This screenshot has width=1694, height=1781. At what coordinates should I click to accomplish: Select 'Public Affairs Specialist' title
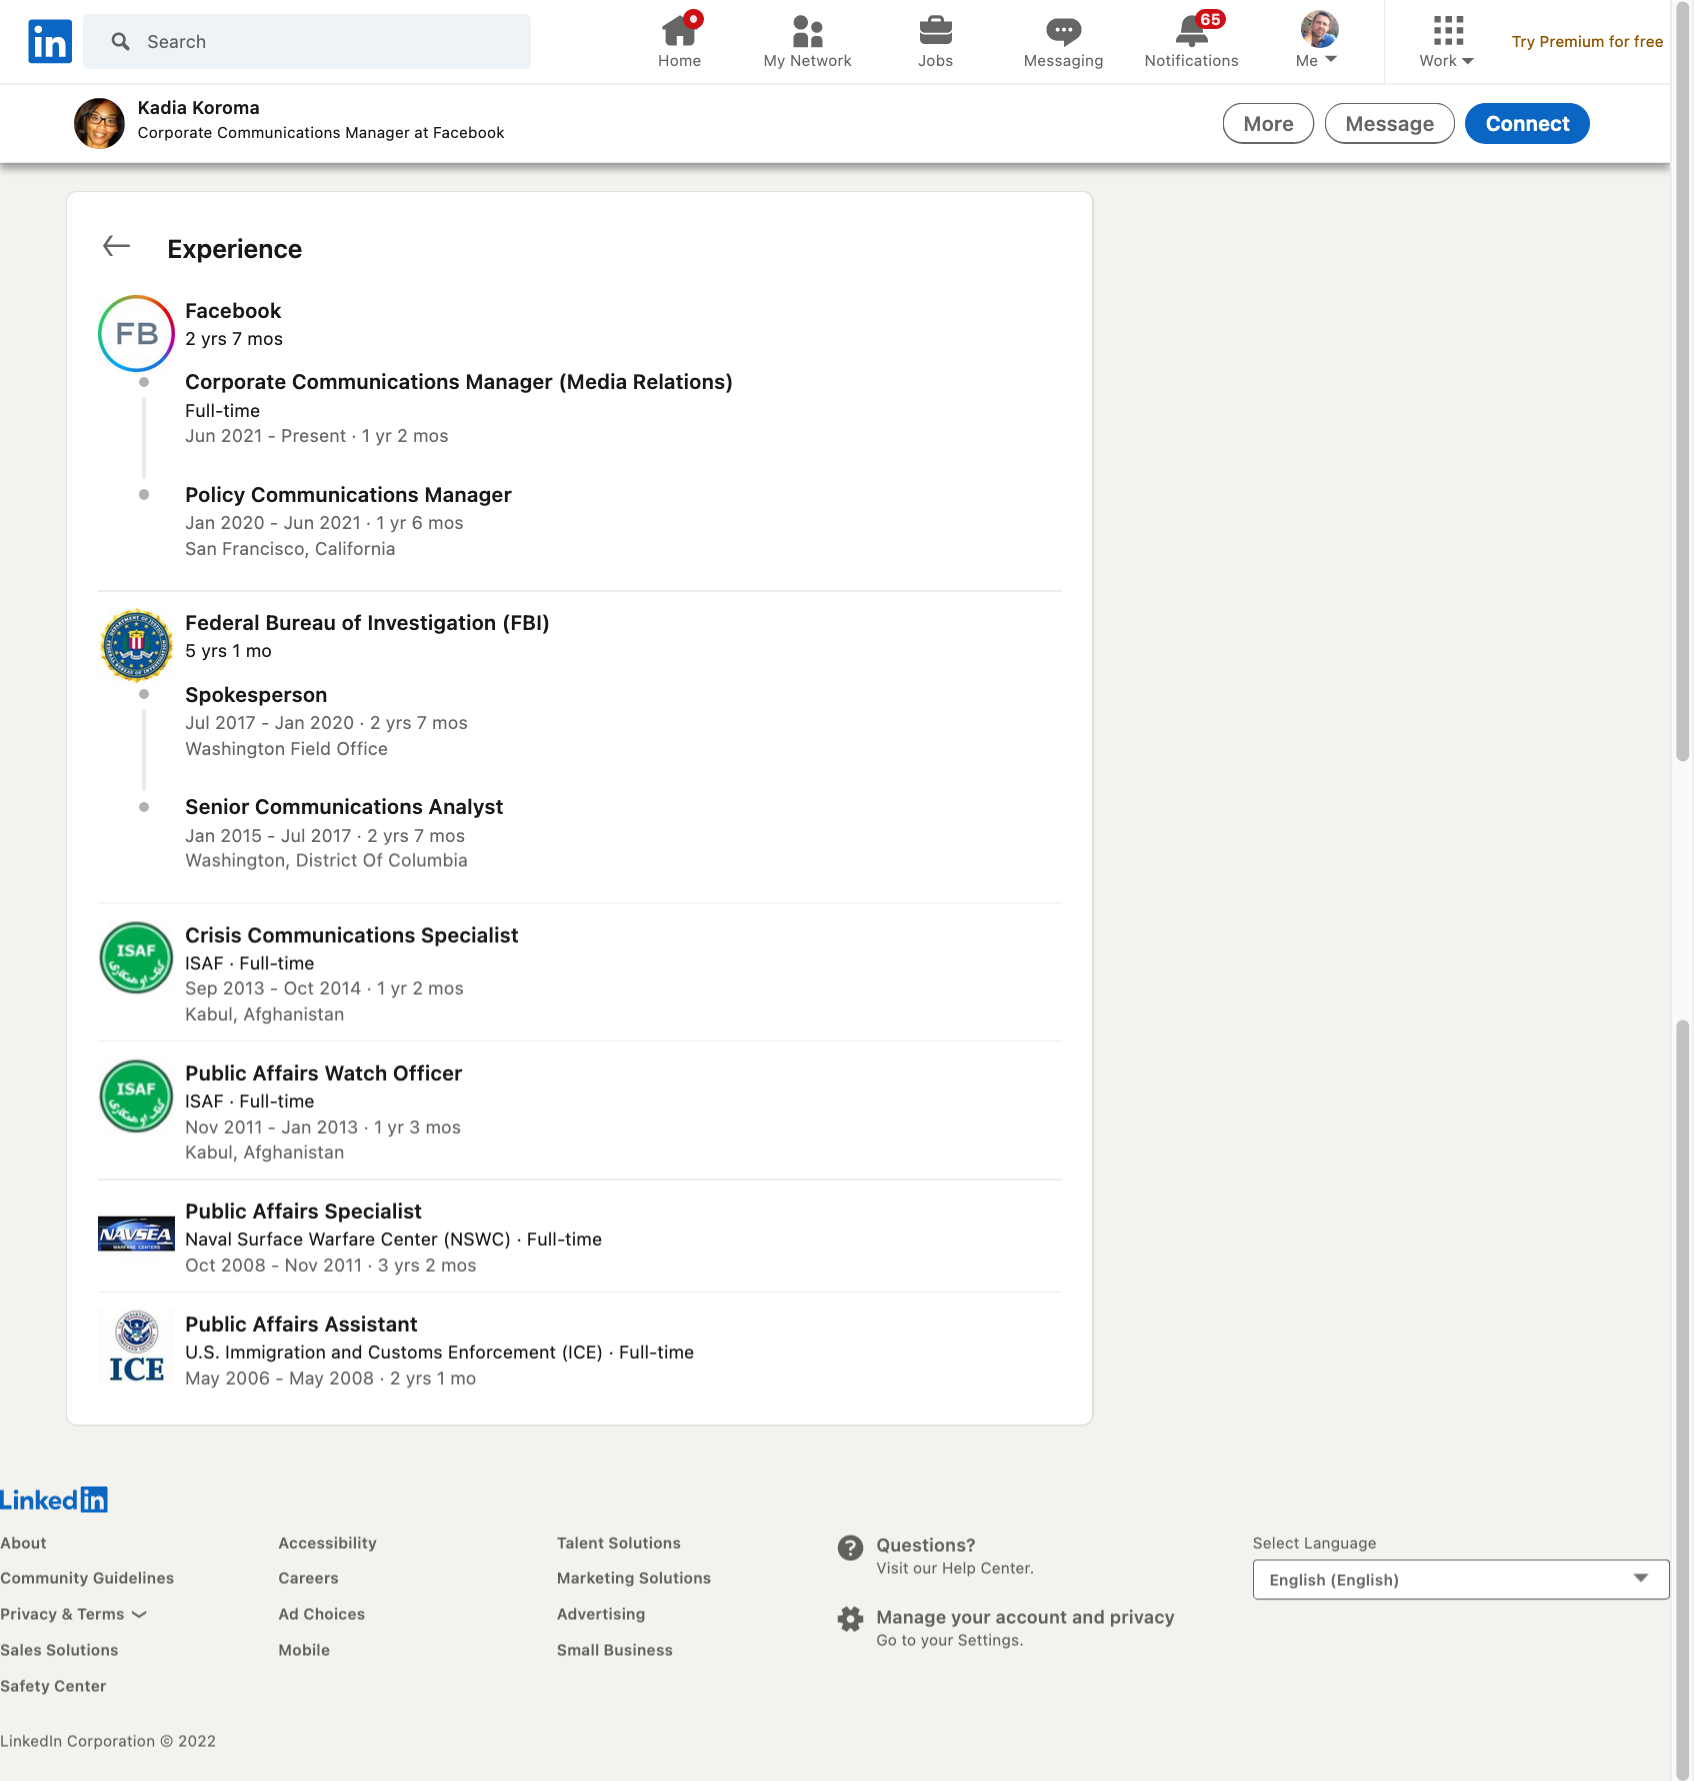[303, 1211]
